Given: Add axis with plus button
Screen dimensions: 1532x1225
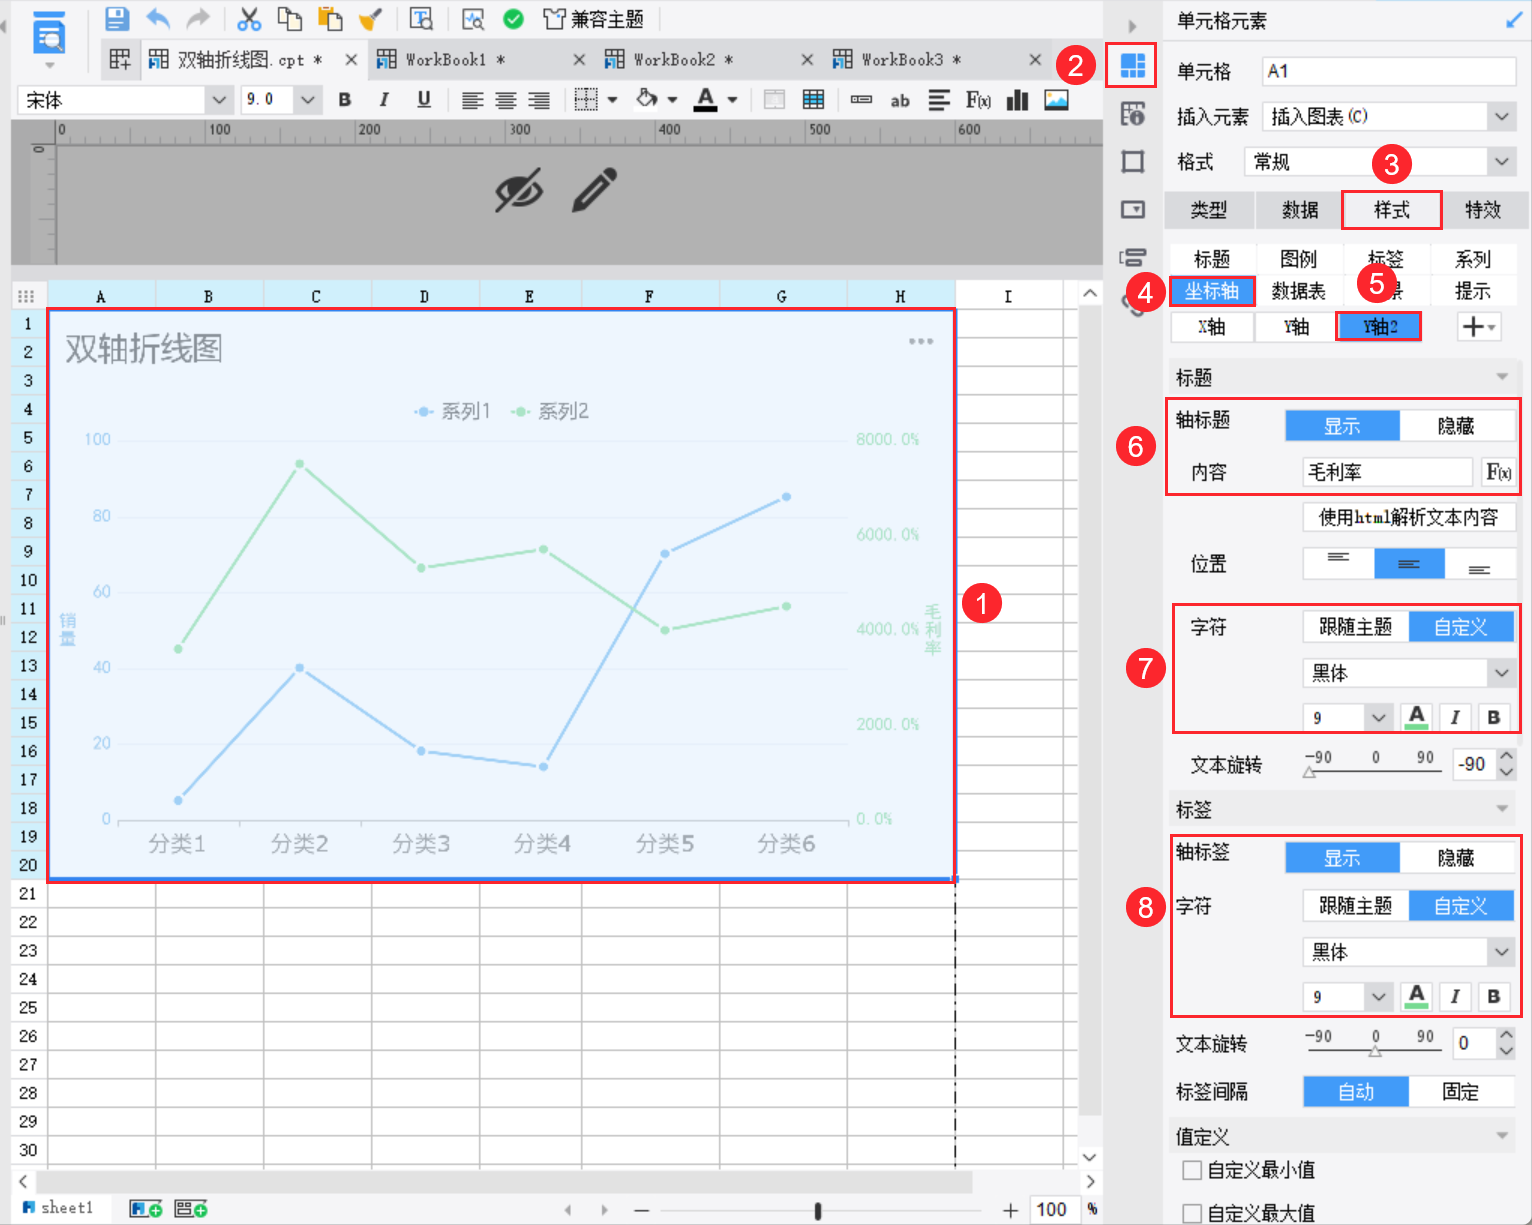Looking at the screenshot, I should pos(1478,327).
